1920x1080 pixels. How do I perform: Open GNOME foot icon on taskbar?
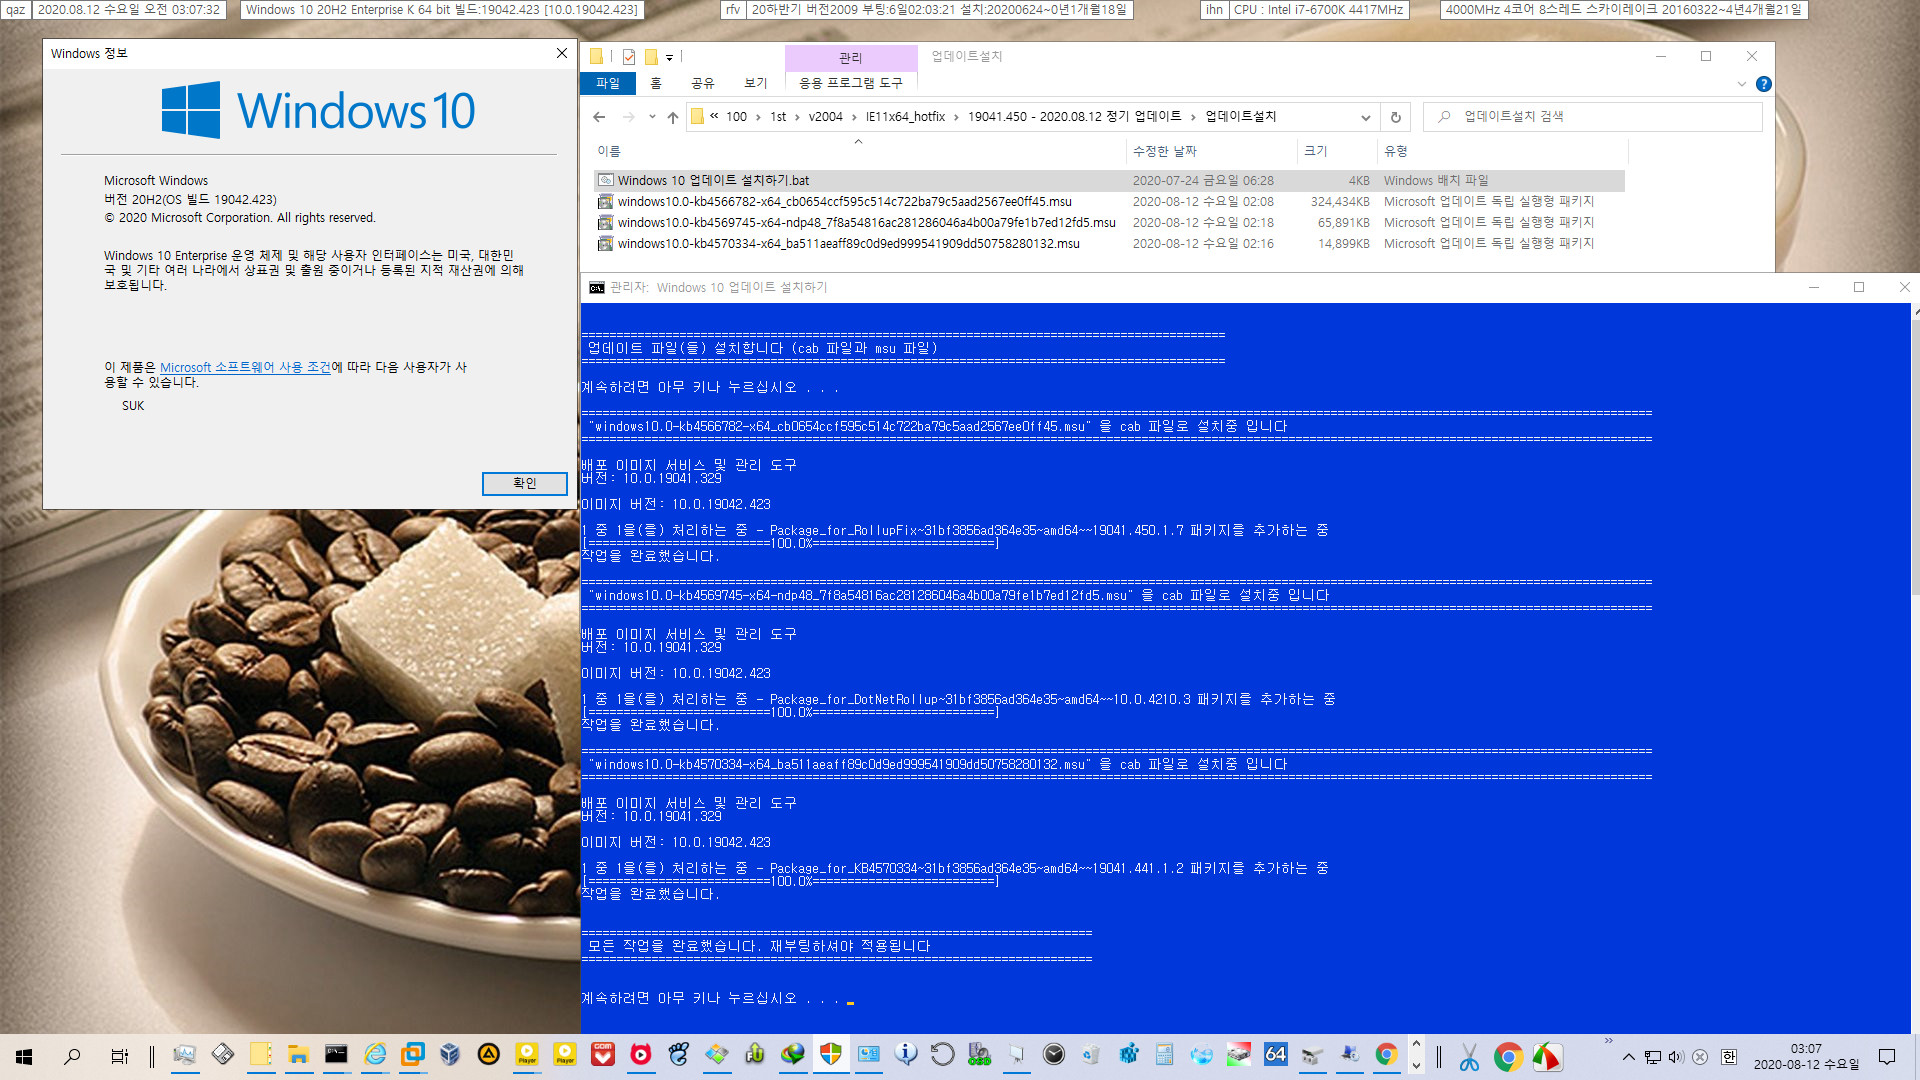point(679,1055)
